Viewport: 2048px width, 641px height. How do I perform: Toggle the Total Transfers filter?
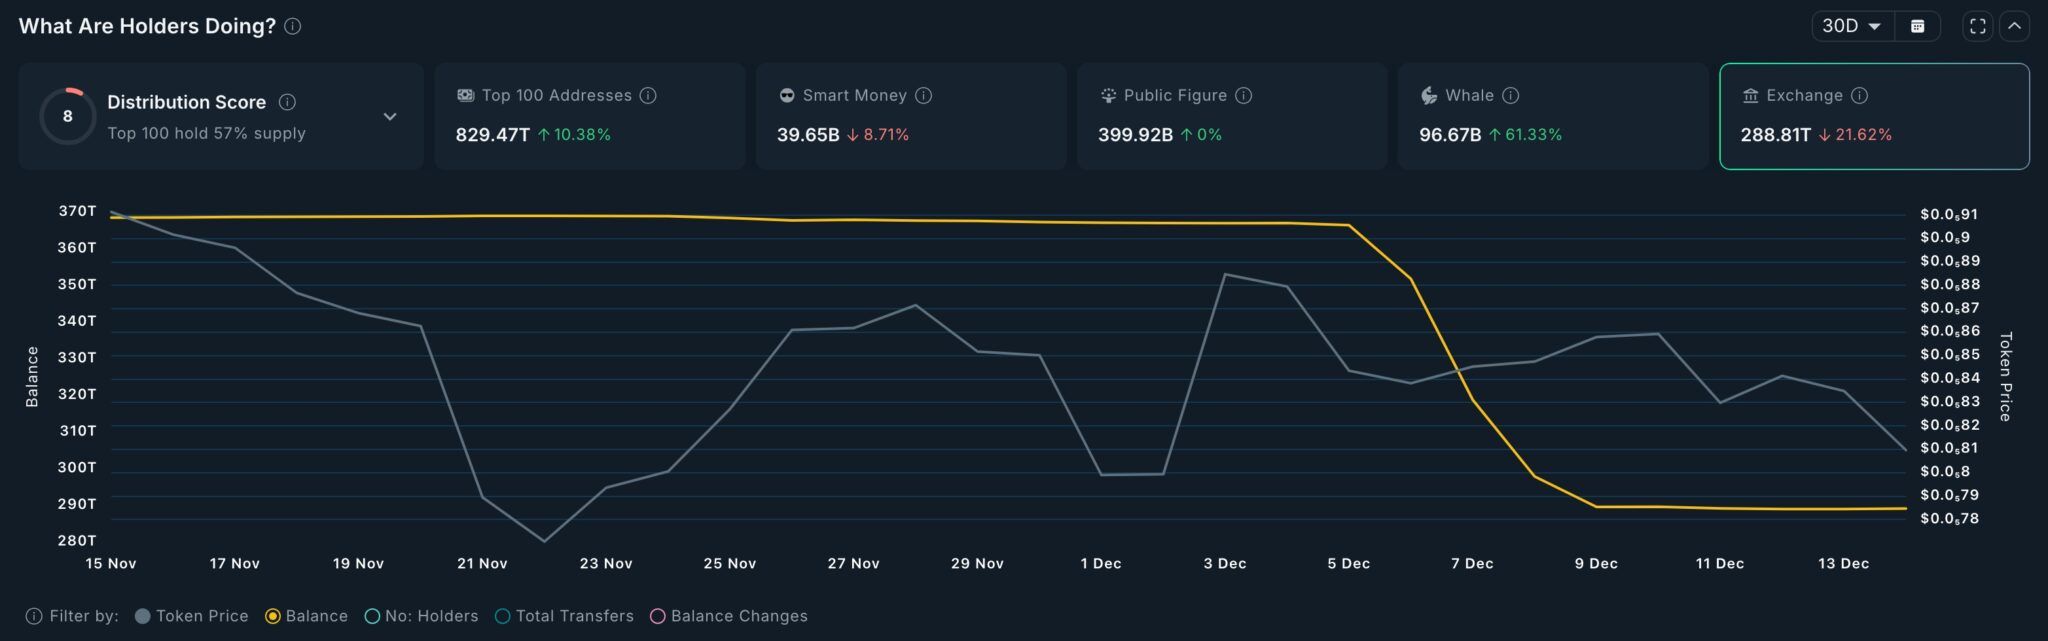pos(564,616)
